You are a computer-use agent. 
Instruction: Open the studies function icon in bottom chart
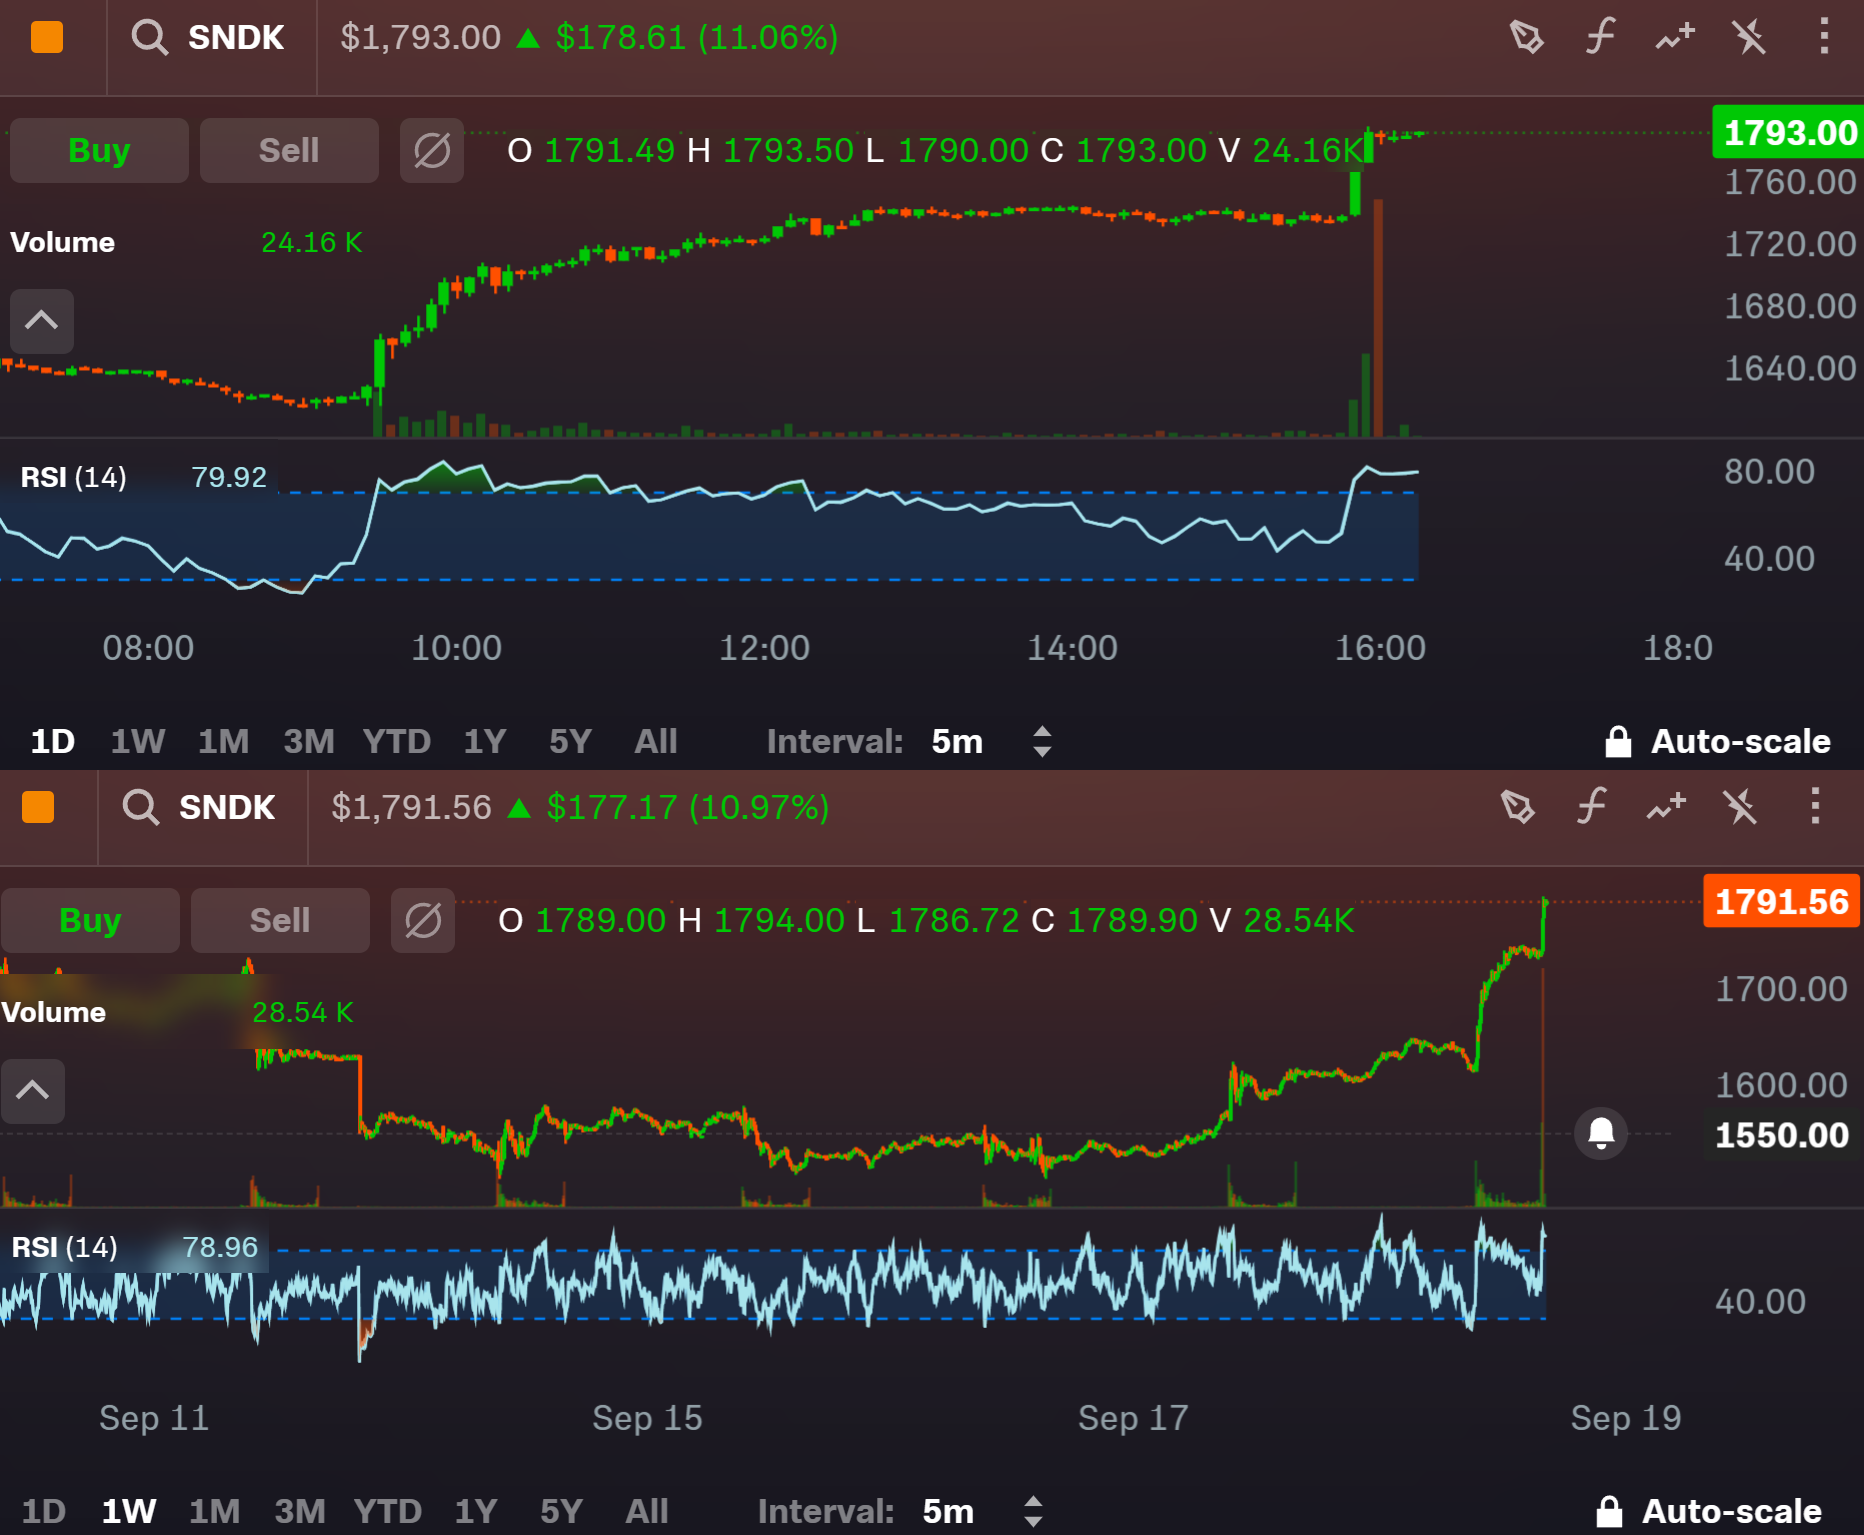coord(1591,807)
